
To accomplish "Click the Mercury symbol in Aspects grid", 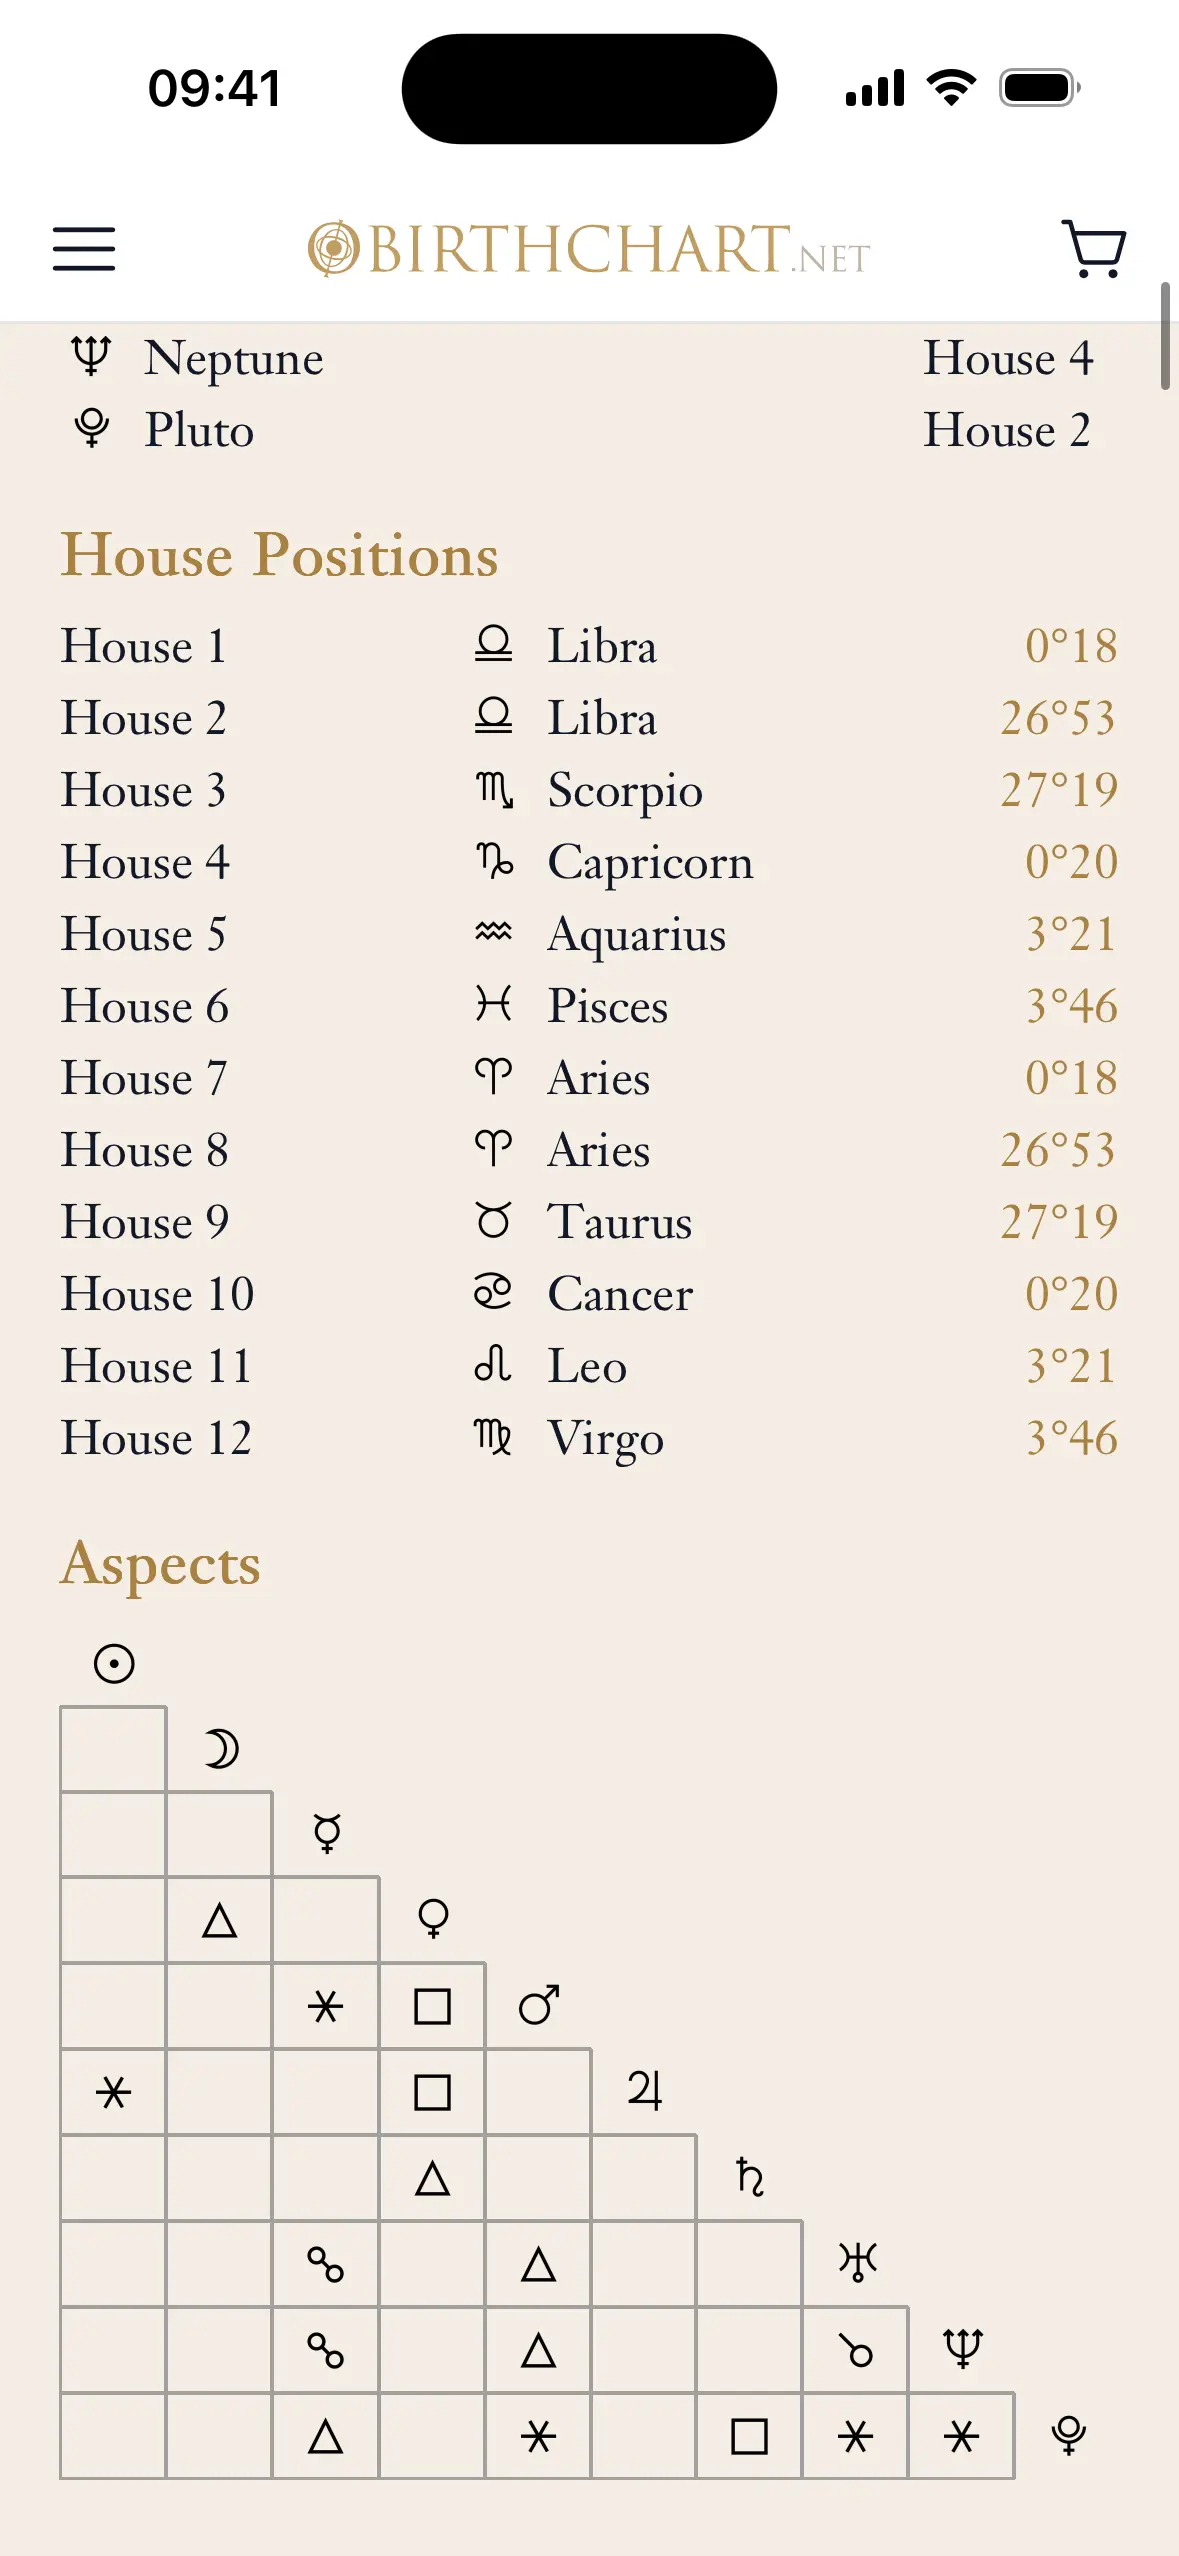I will pos(327,1833).
